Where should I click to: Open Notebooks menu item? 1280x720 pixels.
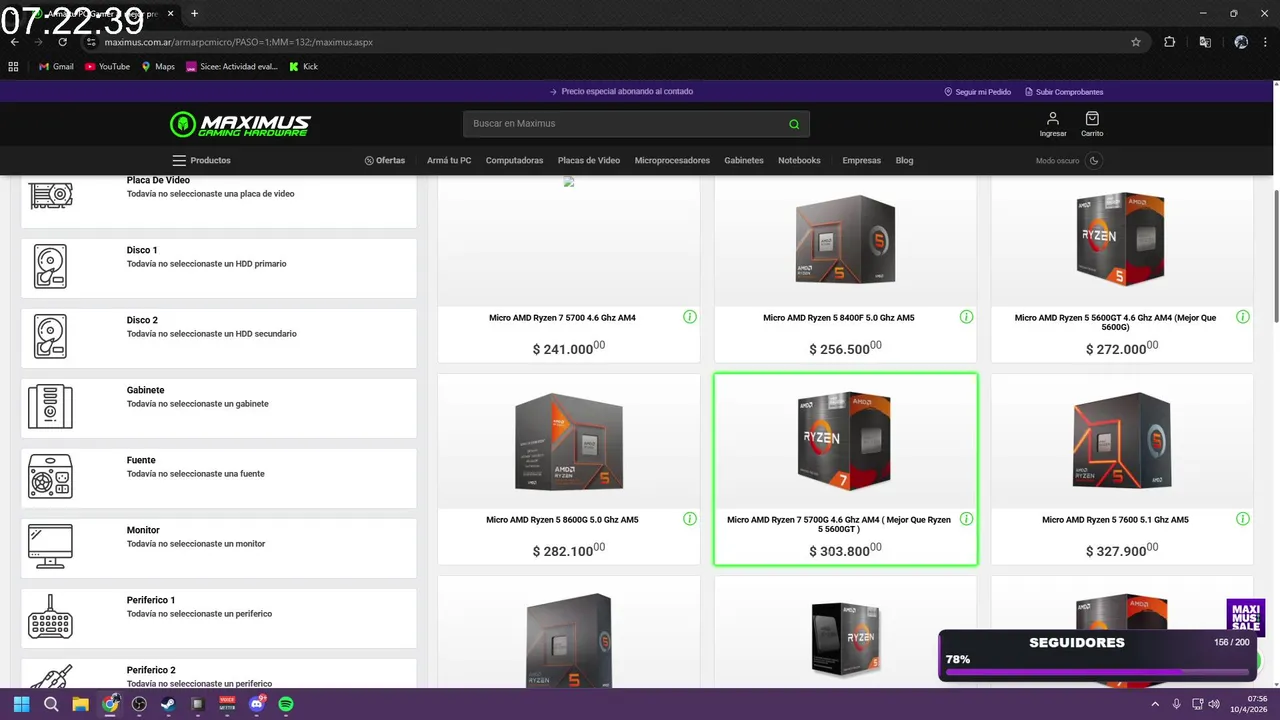[799, 160]
